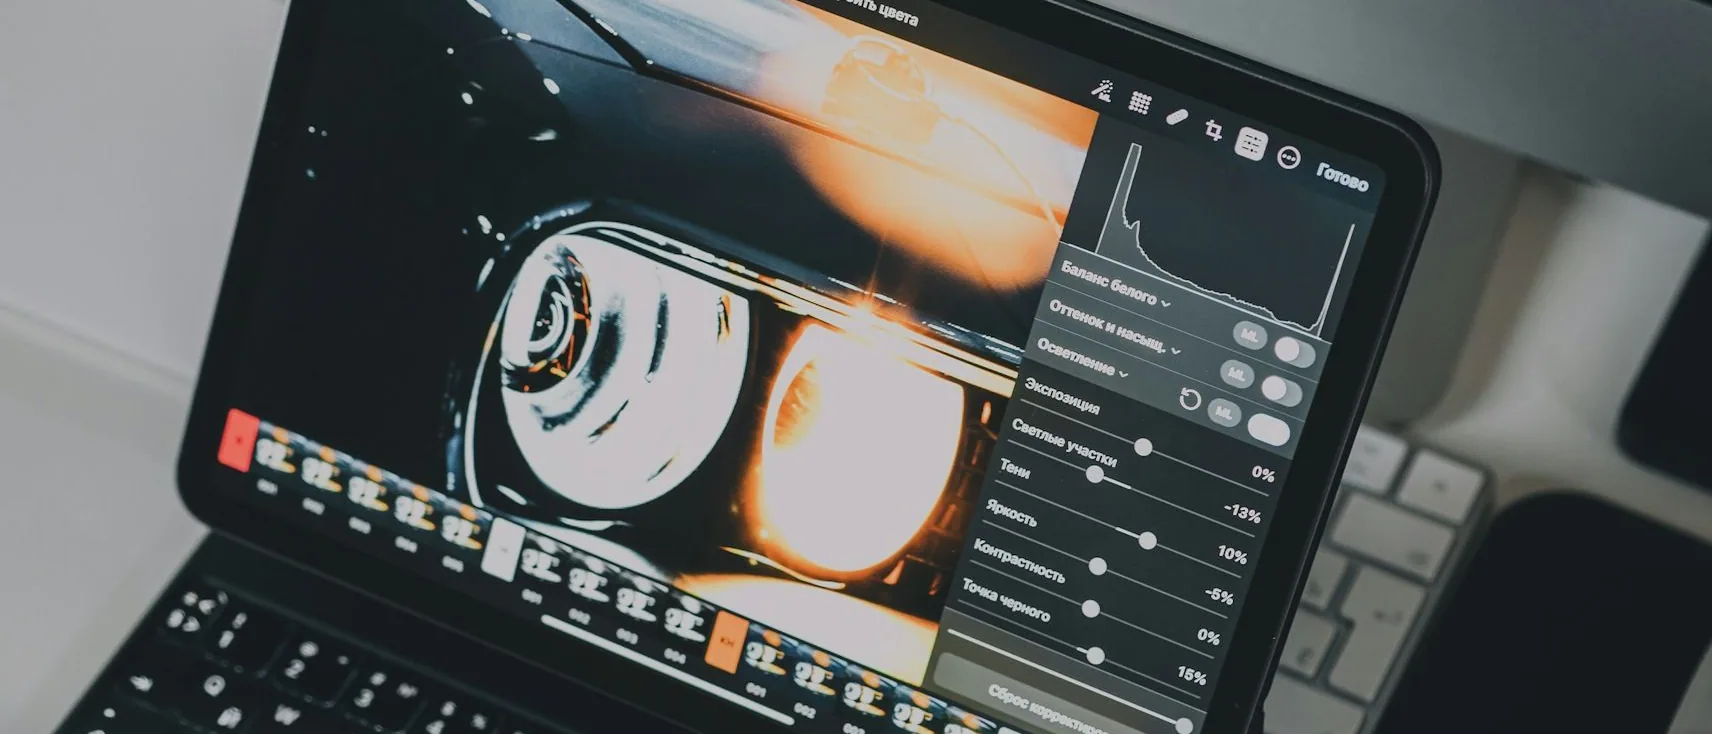Click the Яркость slider knob
Viewport: 1712px width, 734px height.
point(1097,566)
